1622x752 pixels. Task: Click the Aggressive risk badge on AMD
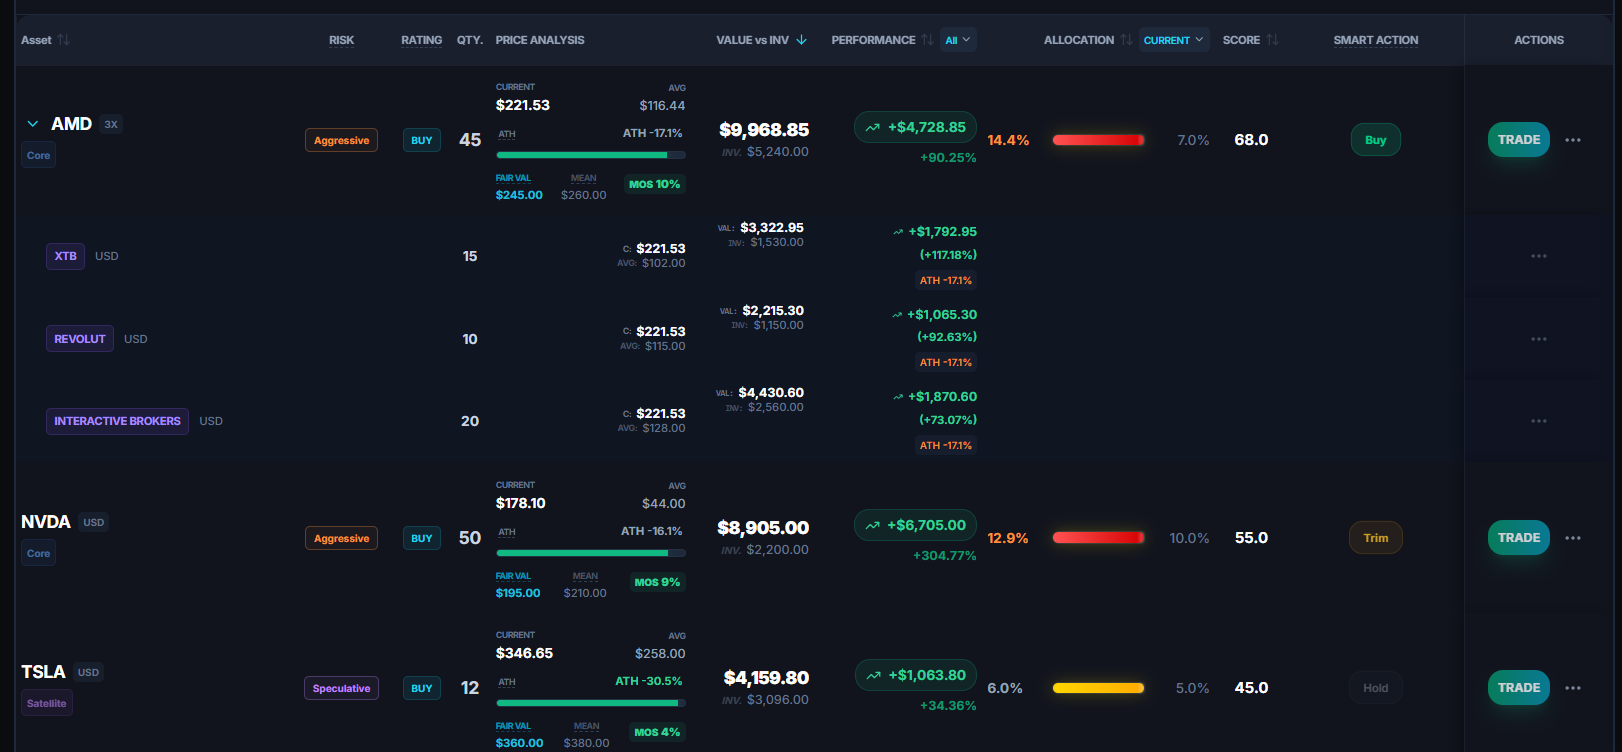click(341, 140)
